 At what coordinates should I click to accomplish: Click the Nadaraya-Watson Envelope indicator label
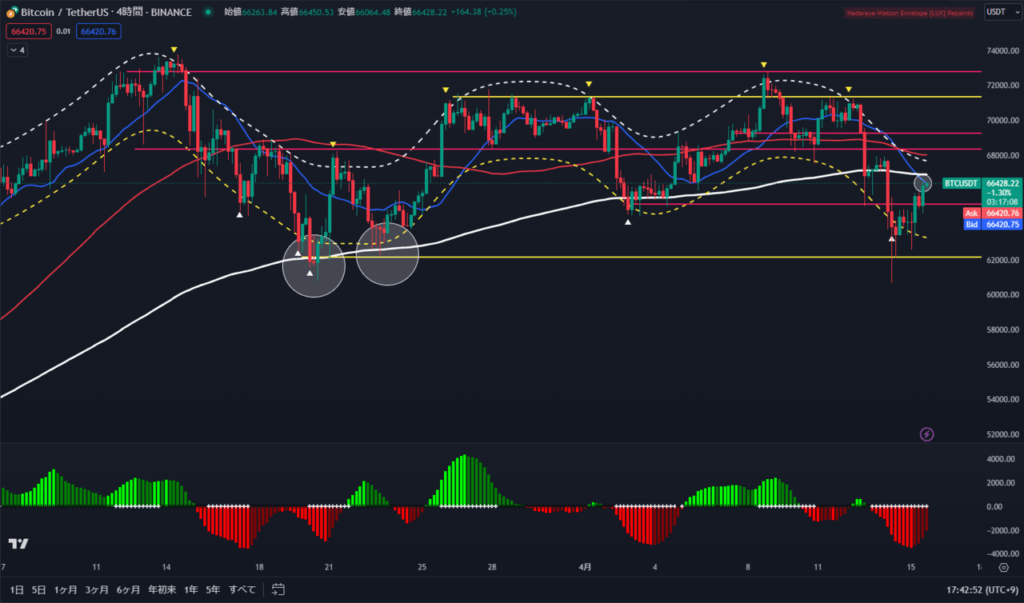tap(910, 12)
